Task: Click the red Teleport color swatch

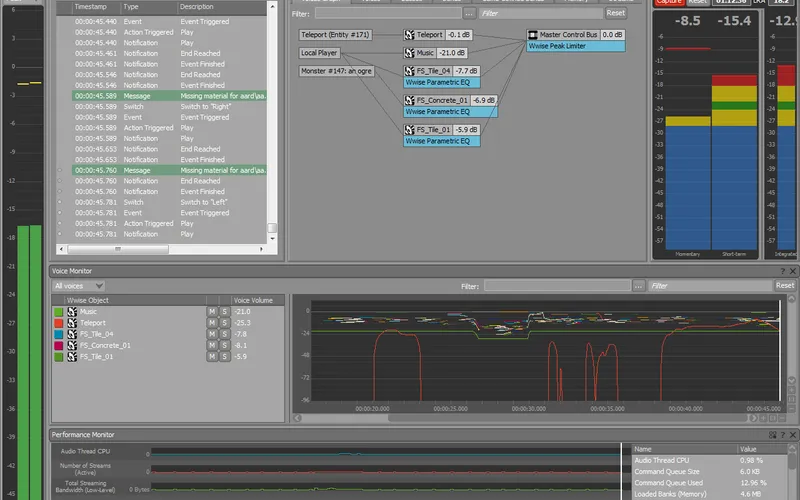Action: 58,323
